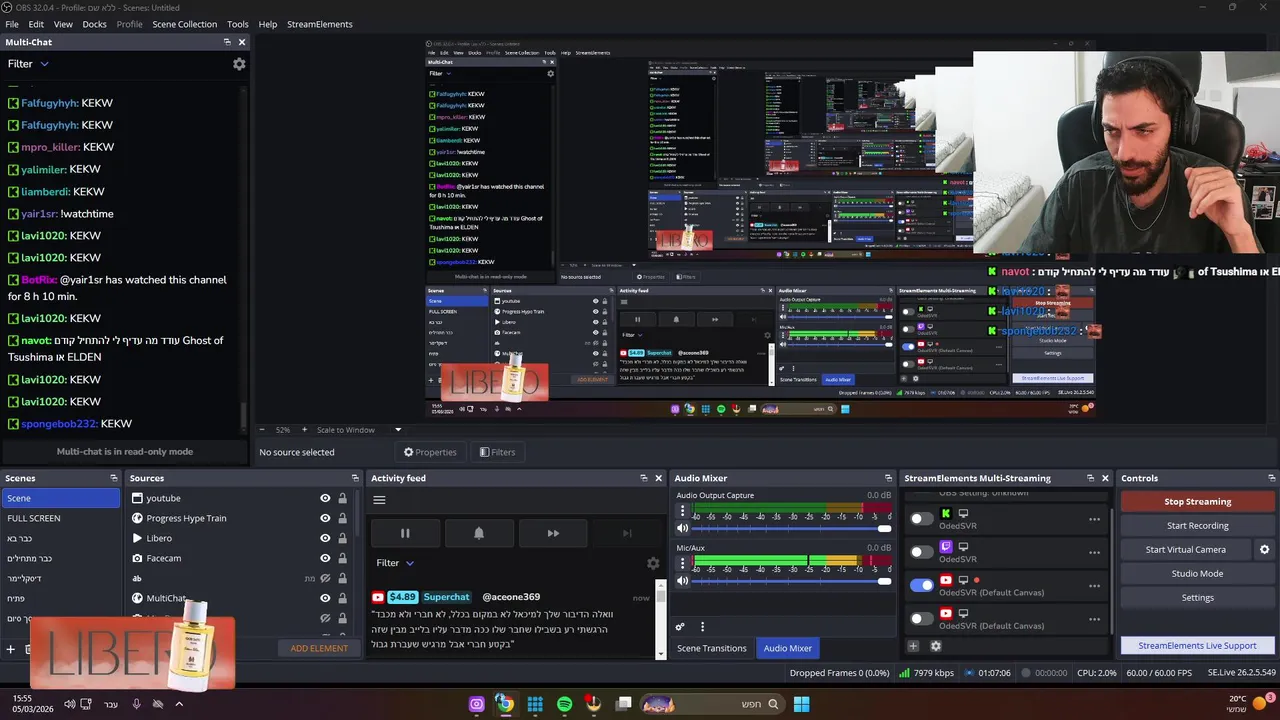Expand the Multi-Chat Filter dropdown
This screenshot has height=720, width=1280.
pos(28,64)
